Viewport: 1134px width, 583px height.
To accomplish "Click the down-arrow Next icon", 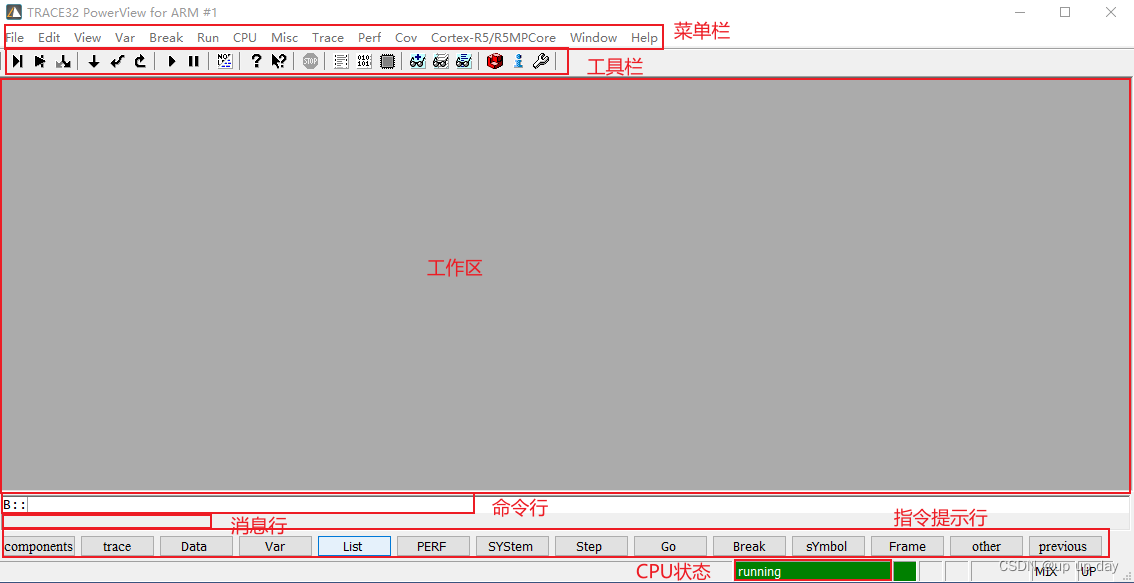I will [x=93, y=61].
